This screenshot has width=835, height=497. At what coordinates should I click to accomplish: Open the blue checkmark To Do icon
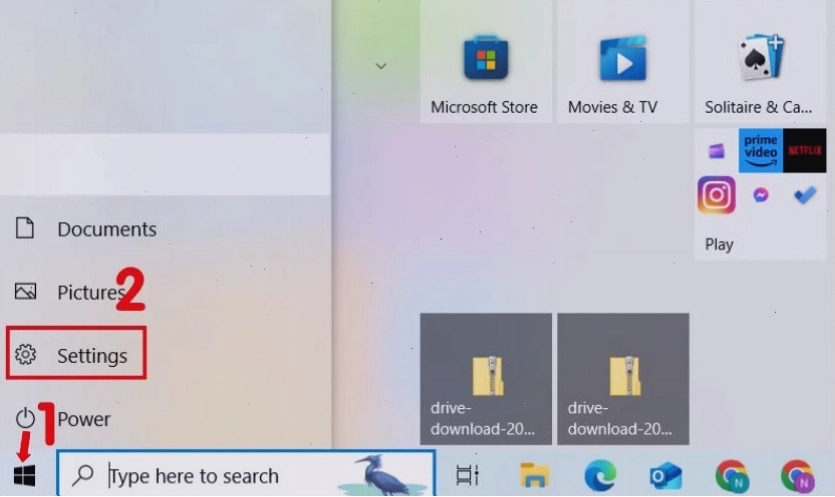pos(805,195)
